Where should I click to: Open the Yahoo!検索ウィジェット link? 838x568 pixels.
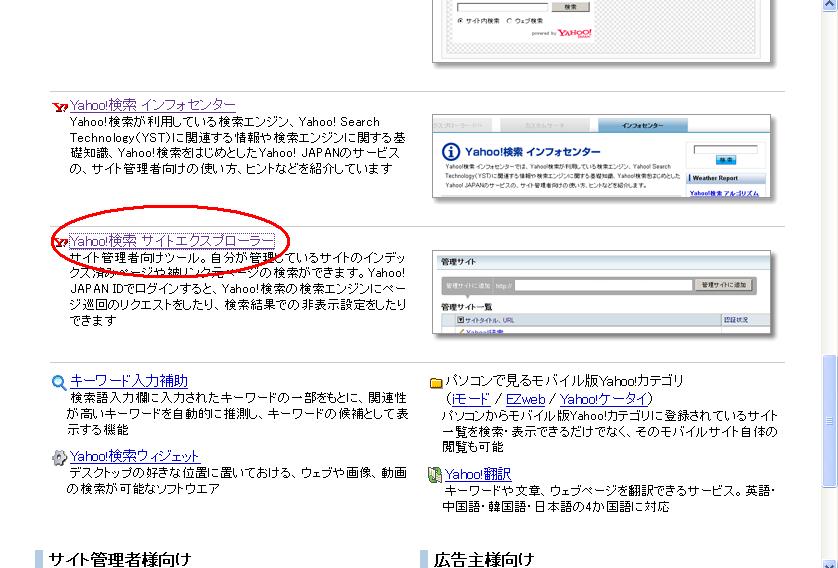134,456
